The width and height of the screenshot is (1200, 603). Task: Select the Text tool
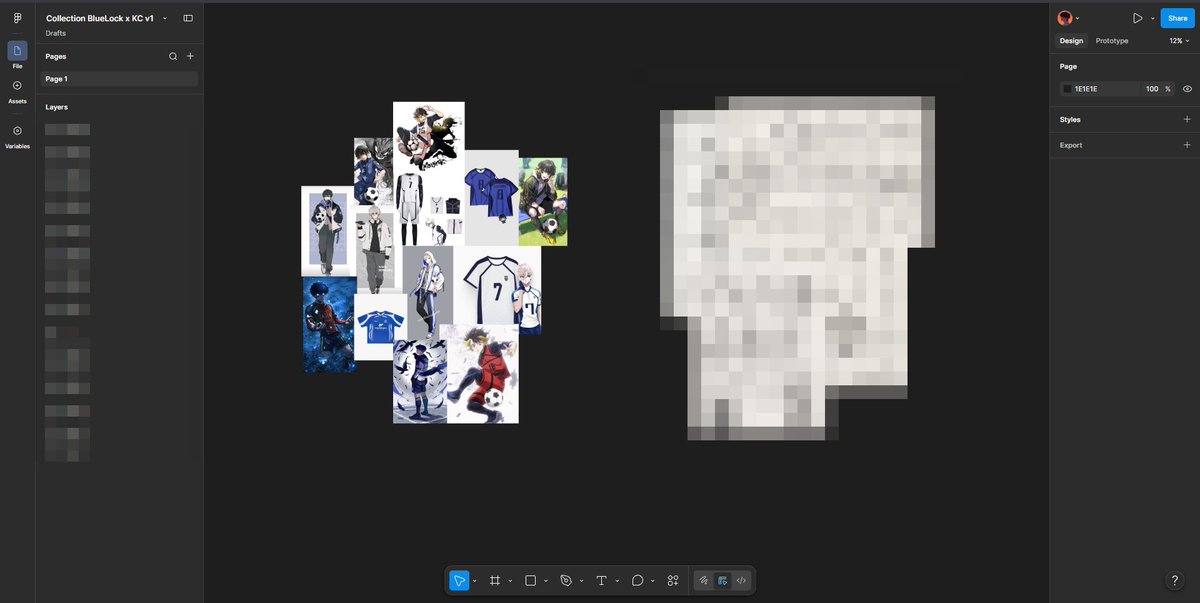coord(601,580)
